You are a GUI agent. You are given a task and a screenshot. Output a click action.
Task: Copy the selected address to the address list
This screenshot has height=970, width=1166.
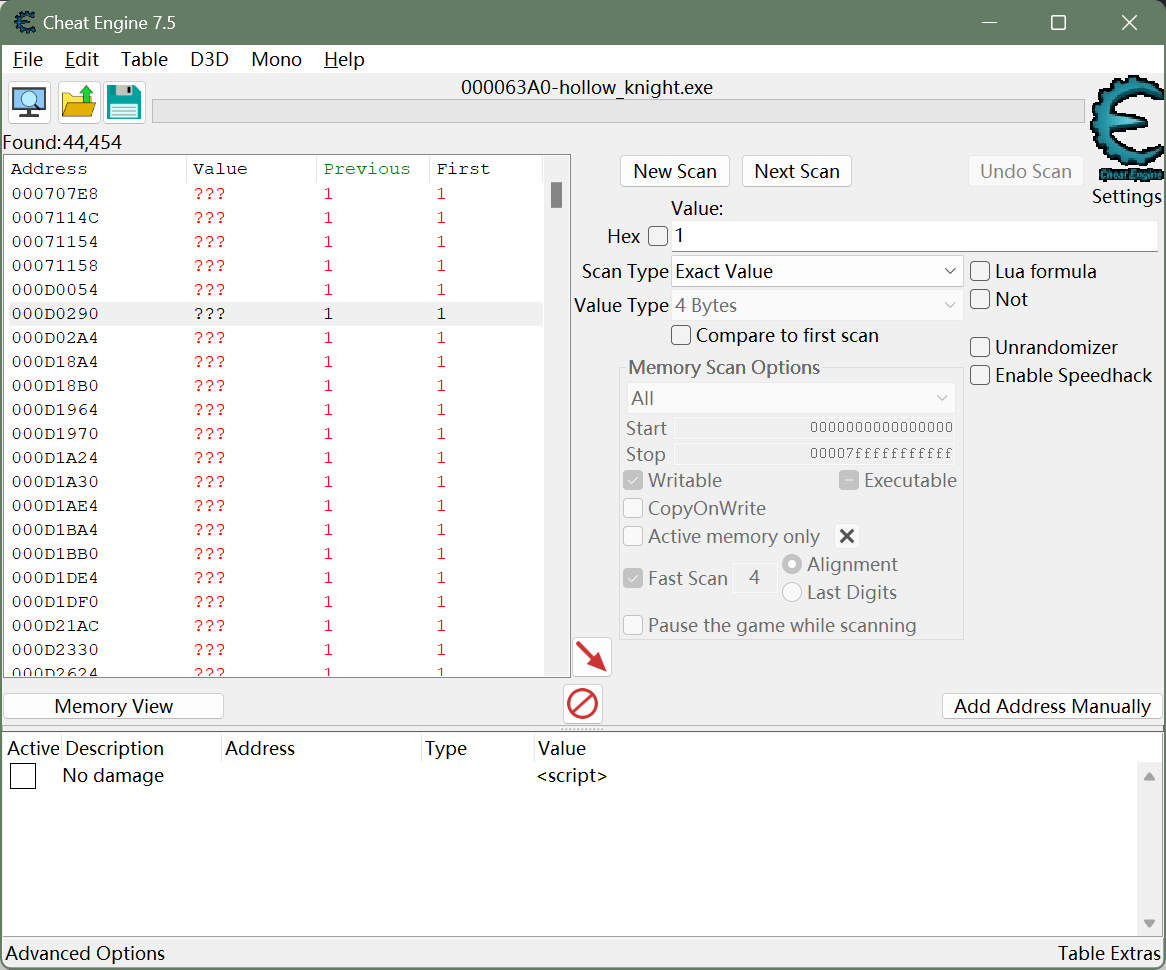coord(591,656)
